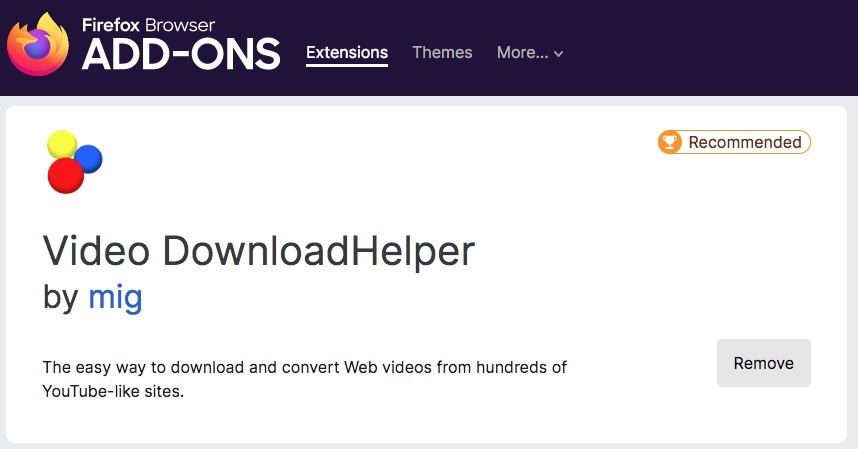Click the ADD-ONS wordmark in header

click(x=181, y=56)
